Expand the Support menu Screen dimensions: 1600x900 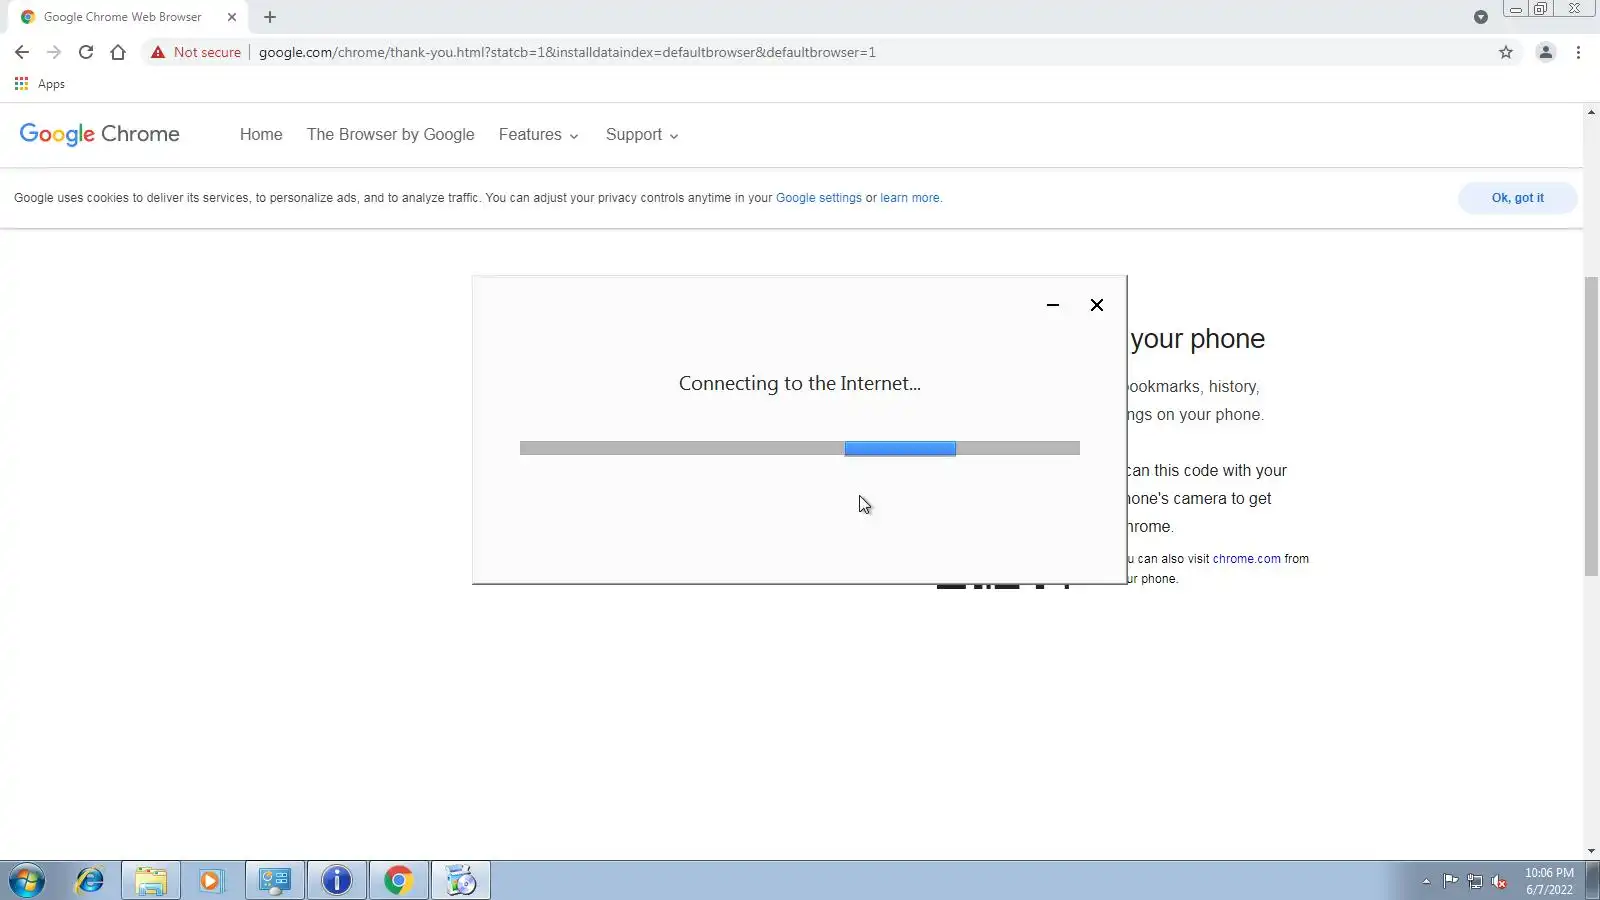[x=642, y=134]
